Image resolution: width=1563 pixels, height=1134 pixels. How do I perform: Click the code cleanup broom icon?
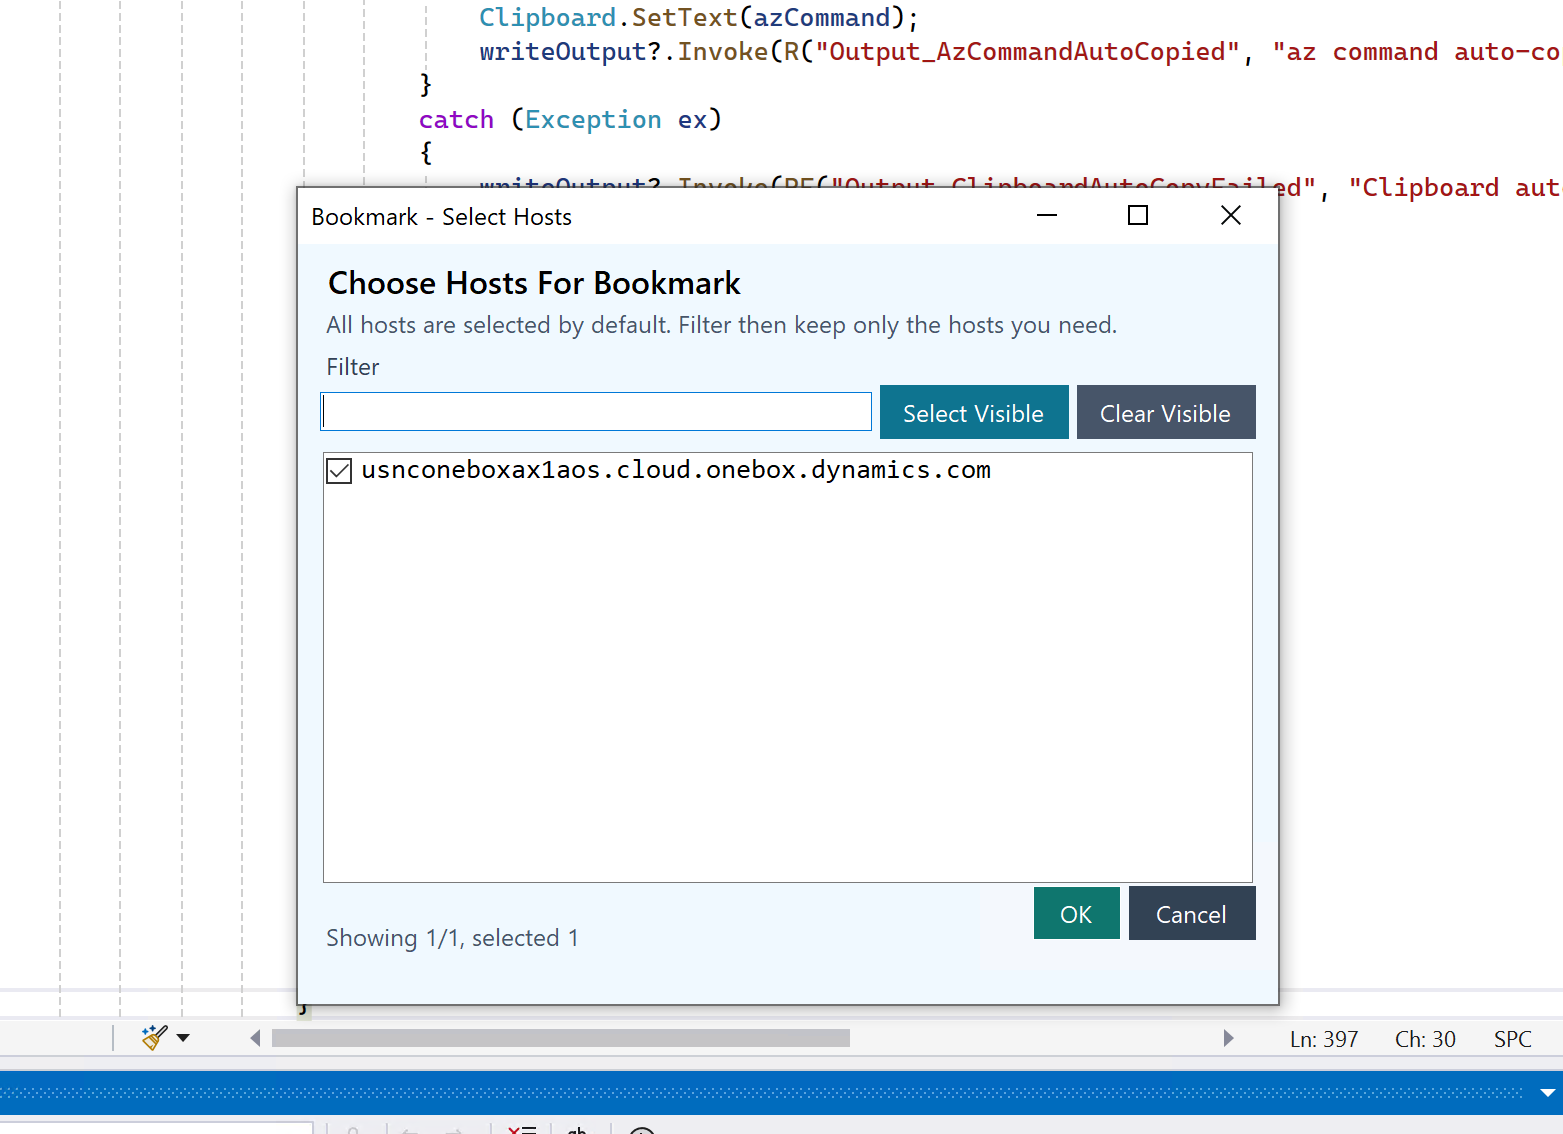tap(154, 1038)
